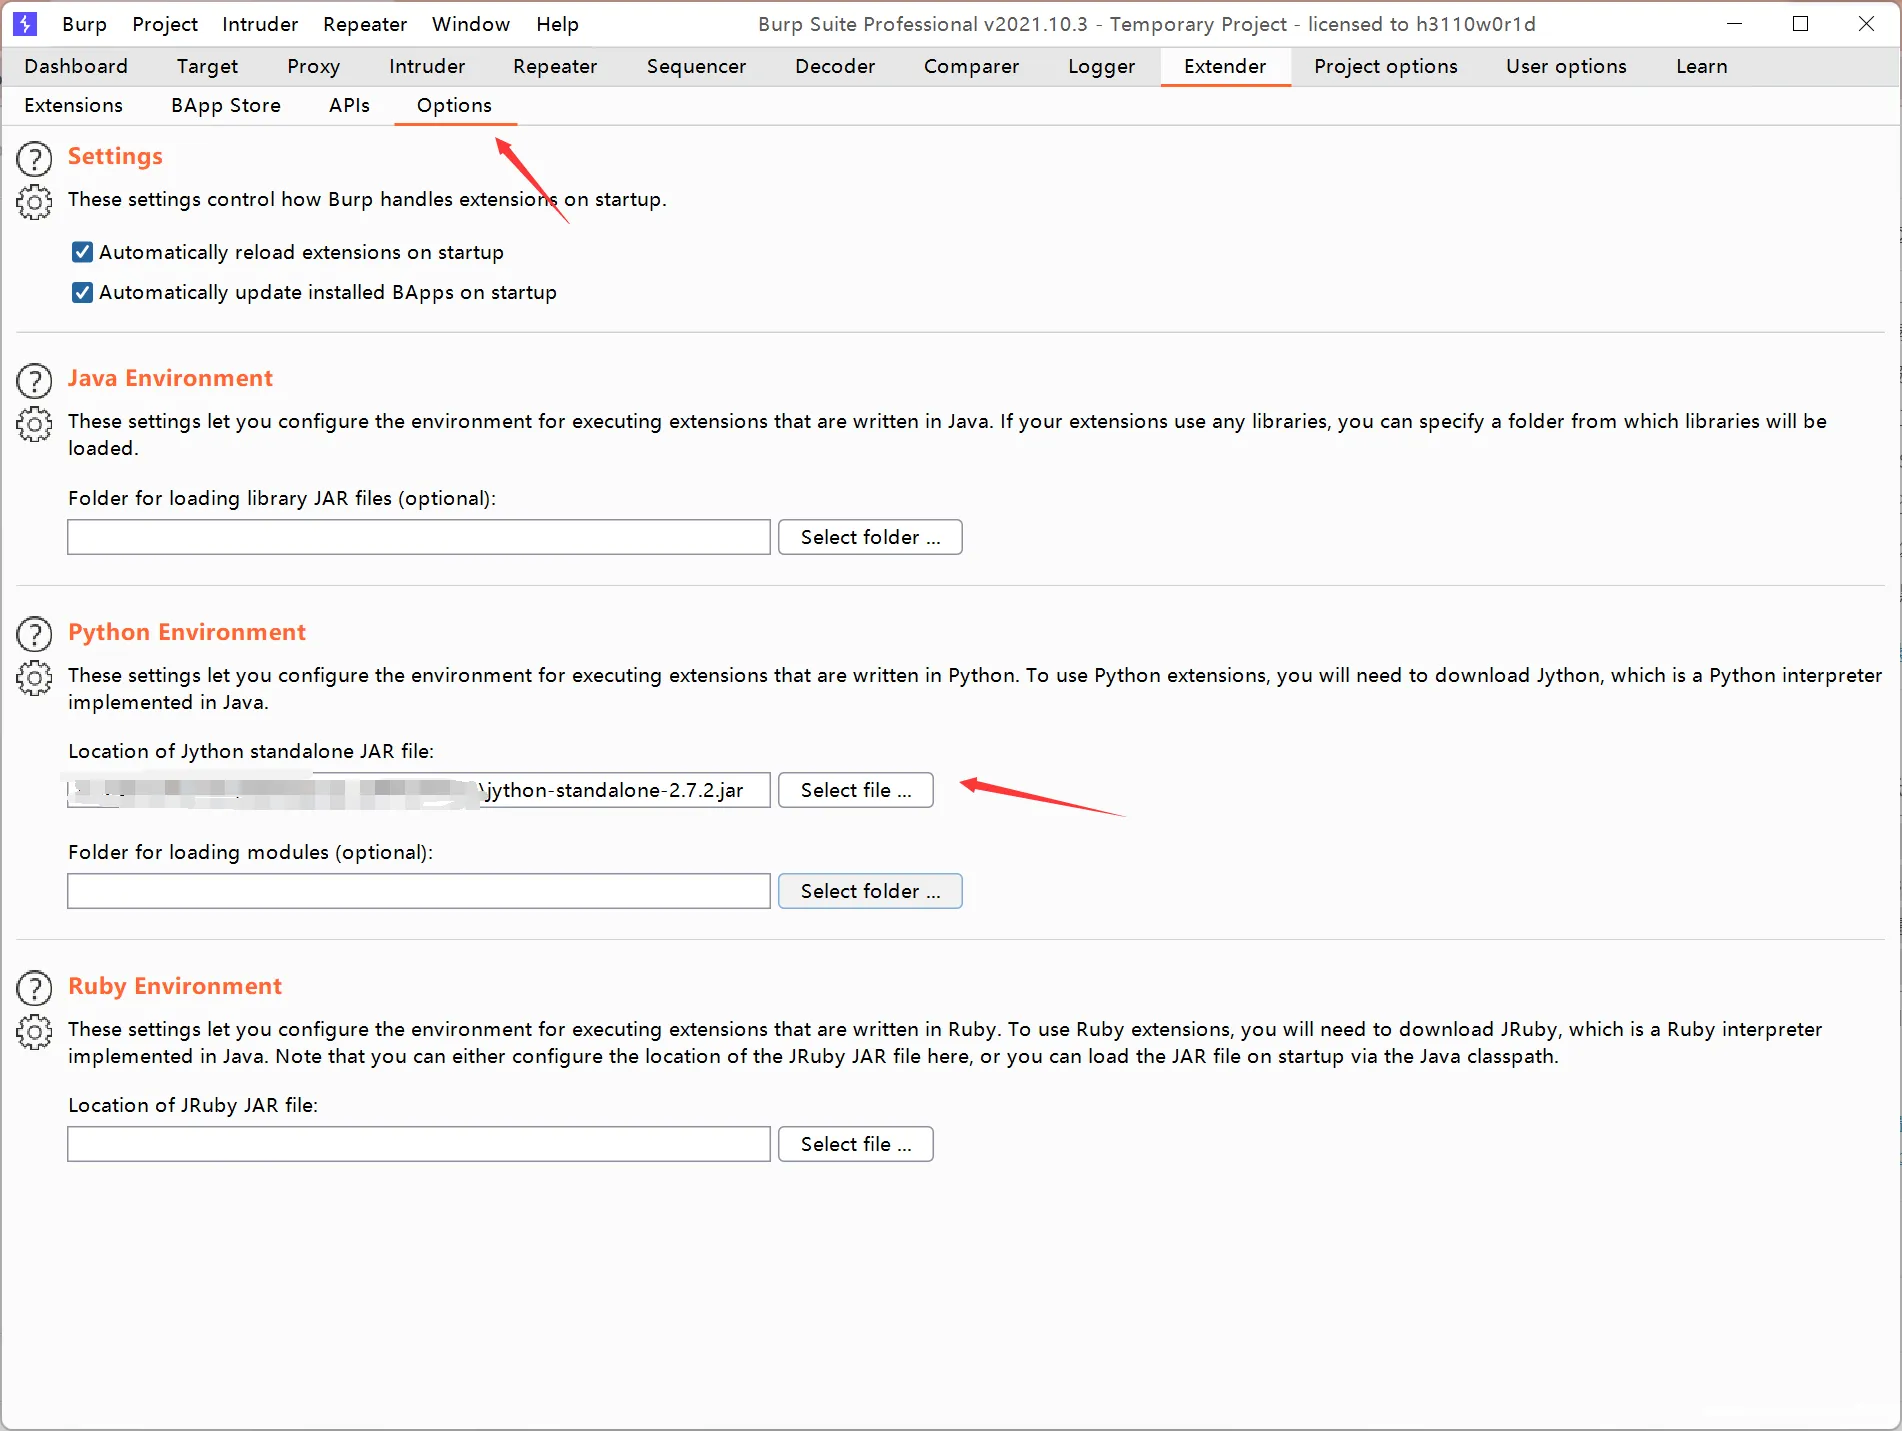1902x1431 pixels.
Task: Open the gear icon for Python Environment
Action: (x=34, y=678)
